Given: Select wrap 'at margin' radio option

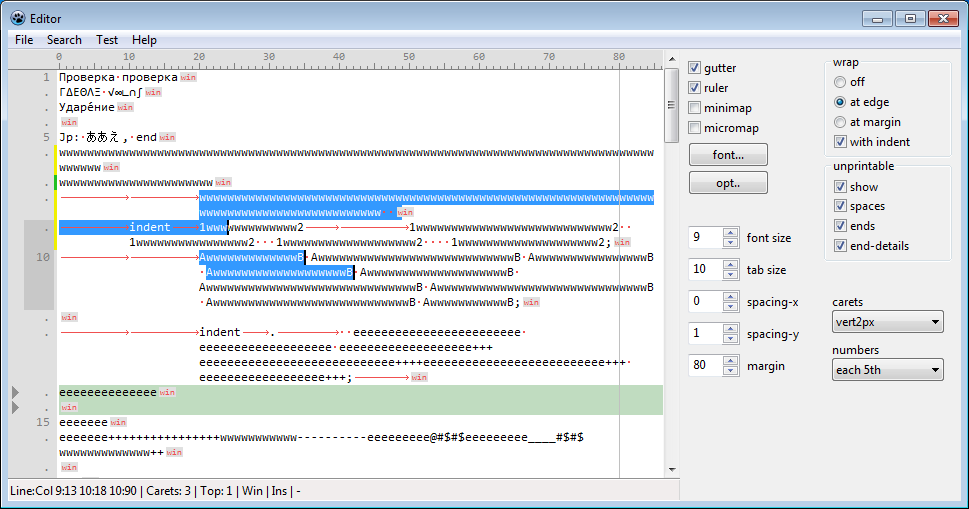Looking at the screenshot, I should (840, 122).
